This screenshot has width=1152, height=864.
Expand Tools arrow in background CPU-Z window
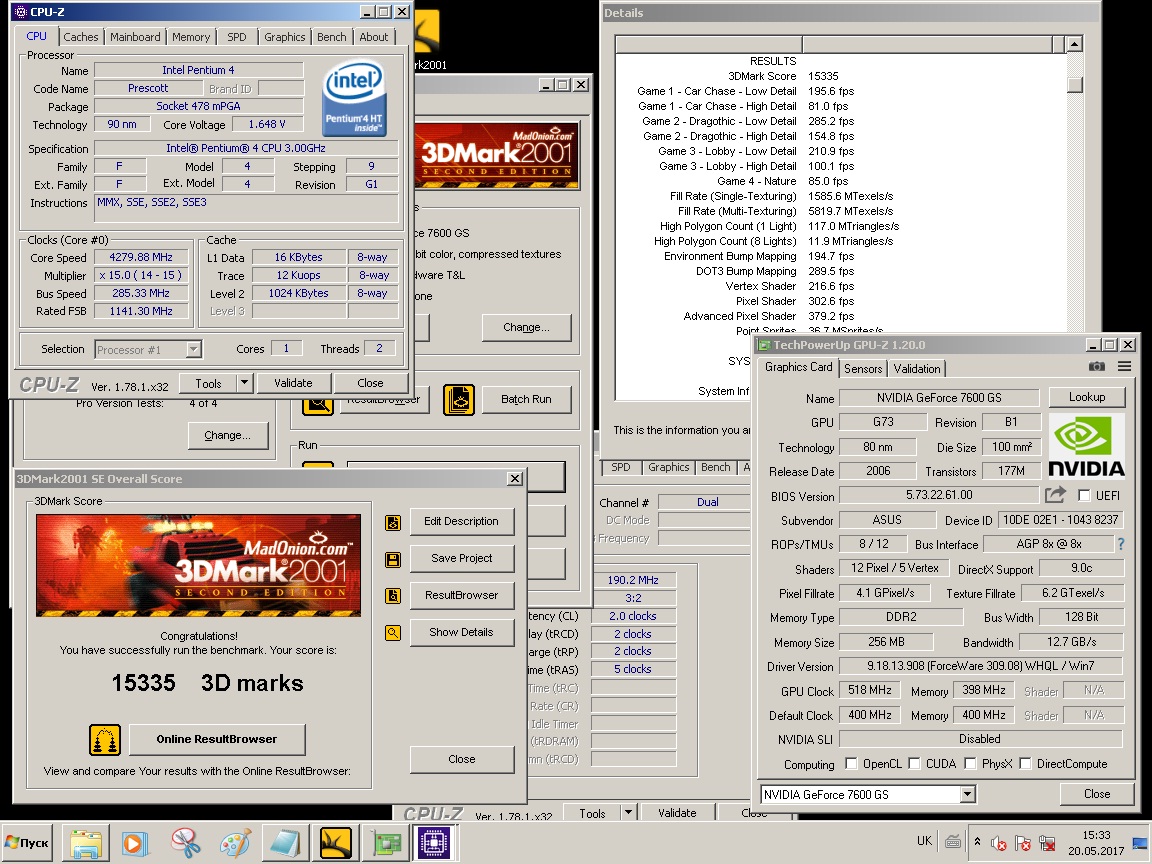pyautogui.click(x=628, y=813)
